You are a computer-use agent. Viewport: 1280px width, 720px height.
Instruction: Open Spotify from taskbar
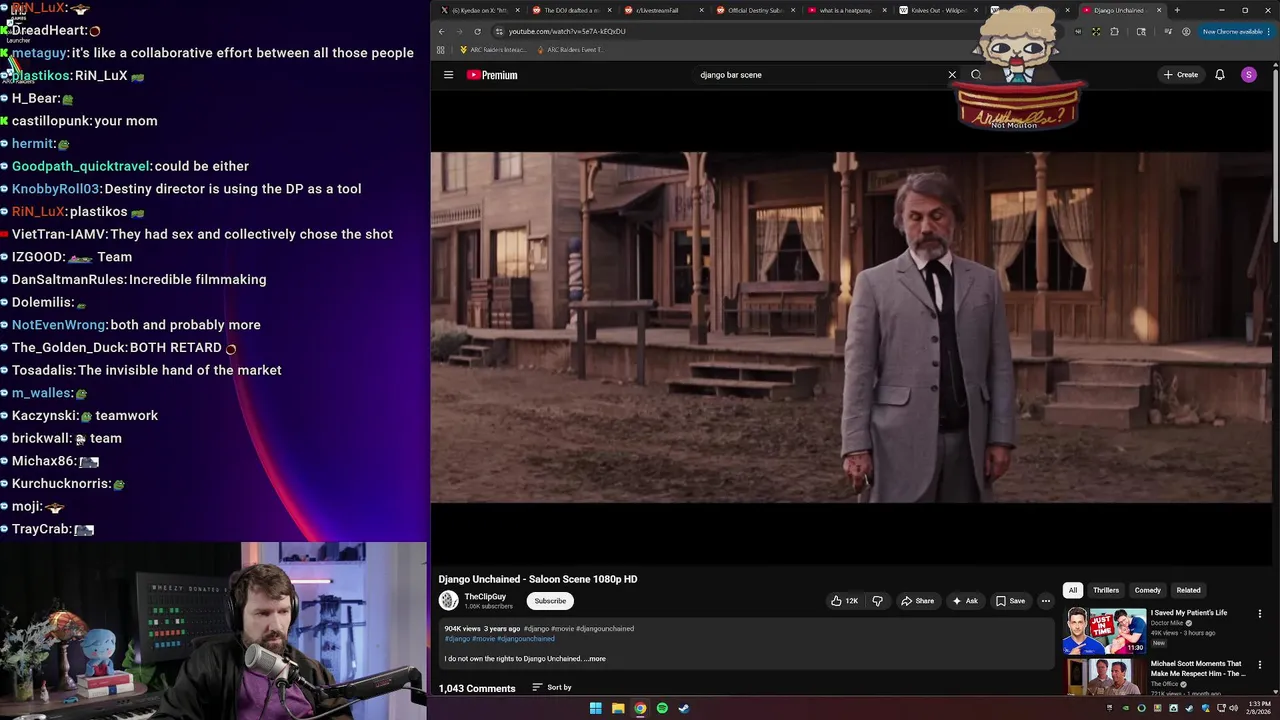pyautogui.click(x=662, y=708)
